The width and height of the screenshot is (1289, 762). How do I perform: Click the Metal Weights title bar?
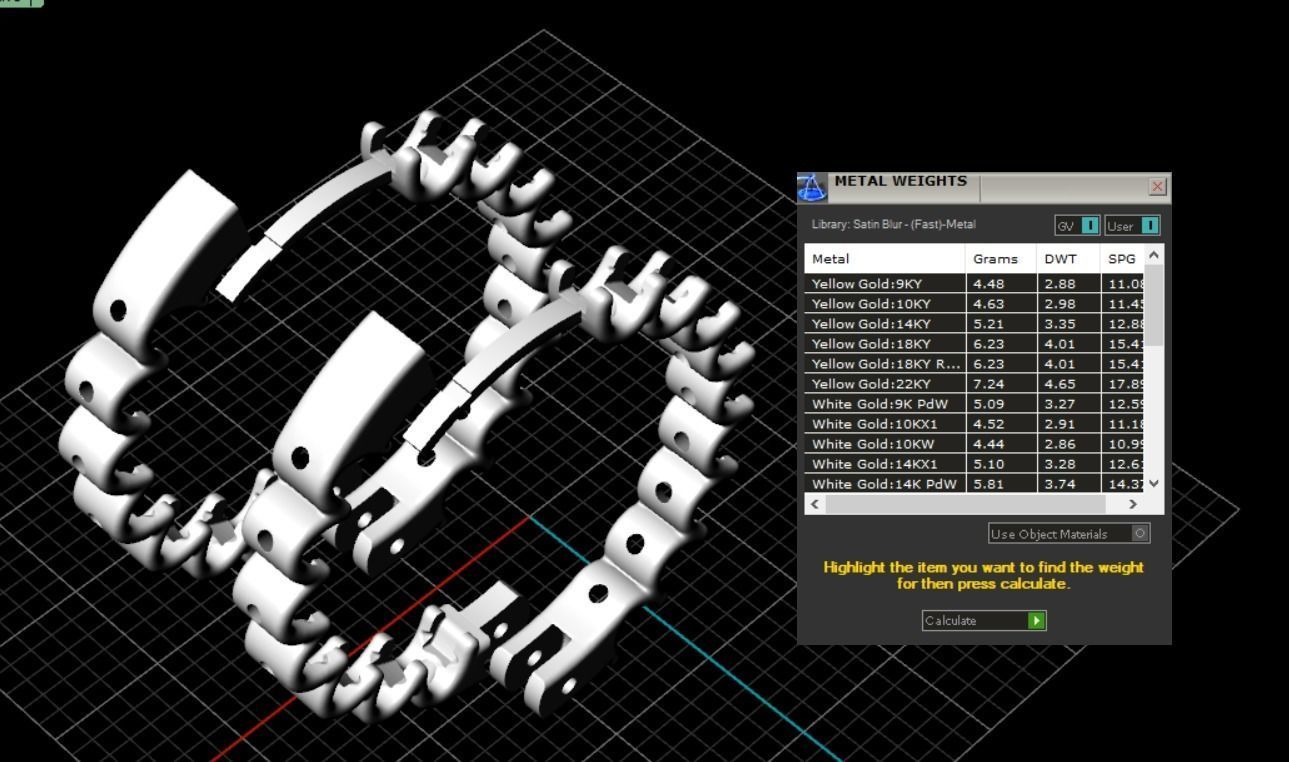985,187
